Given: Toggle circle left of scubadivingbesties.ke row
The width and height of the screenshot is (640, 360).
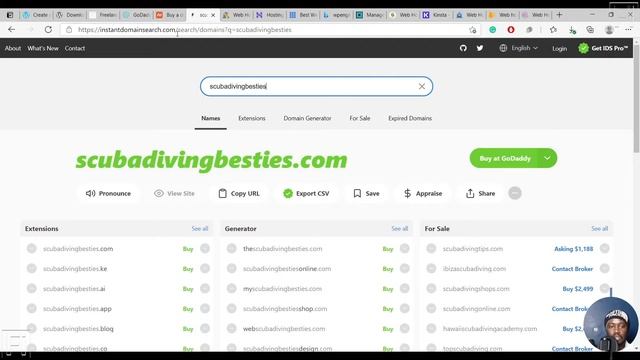Looking at the screenshot, I should click(x=31, y=269).
